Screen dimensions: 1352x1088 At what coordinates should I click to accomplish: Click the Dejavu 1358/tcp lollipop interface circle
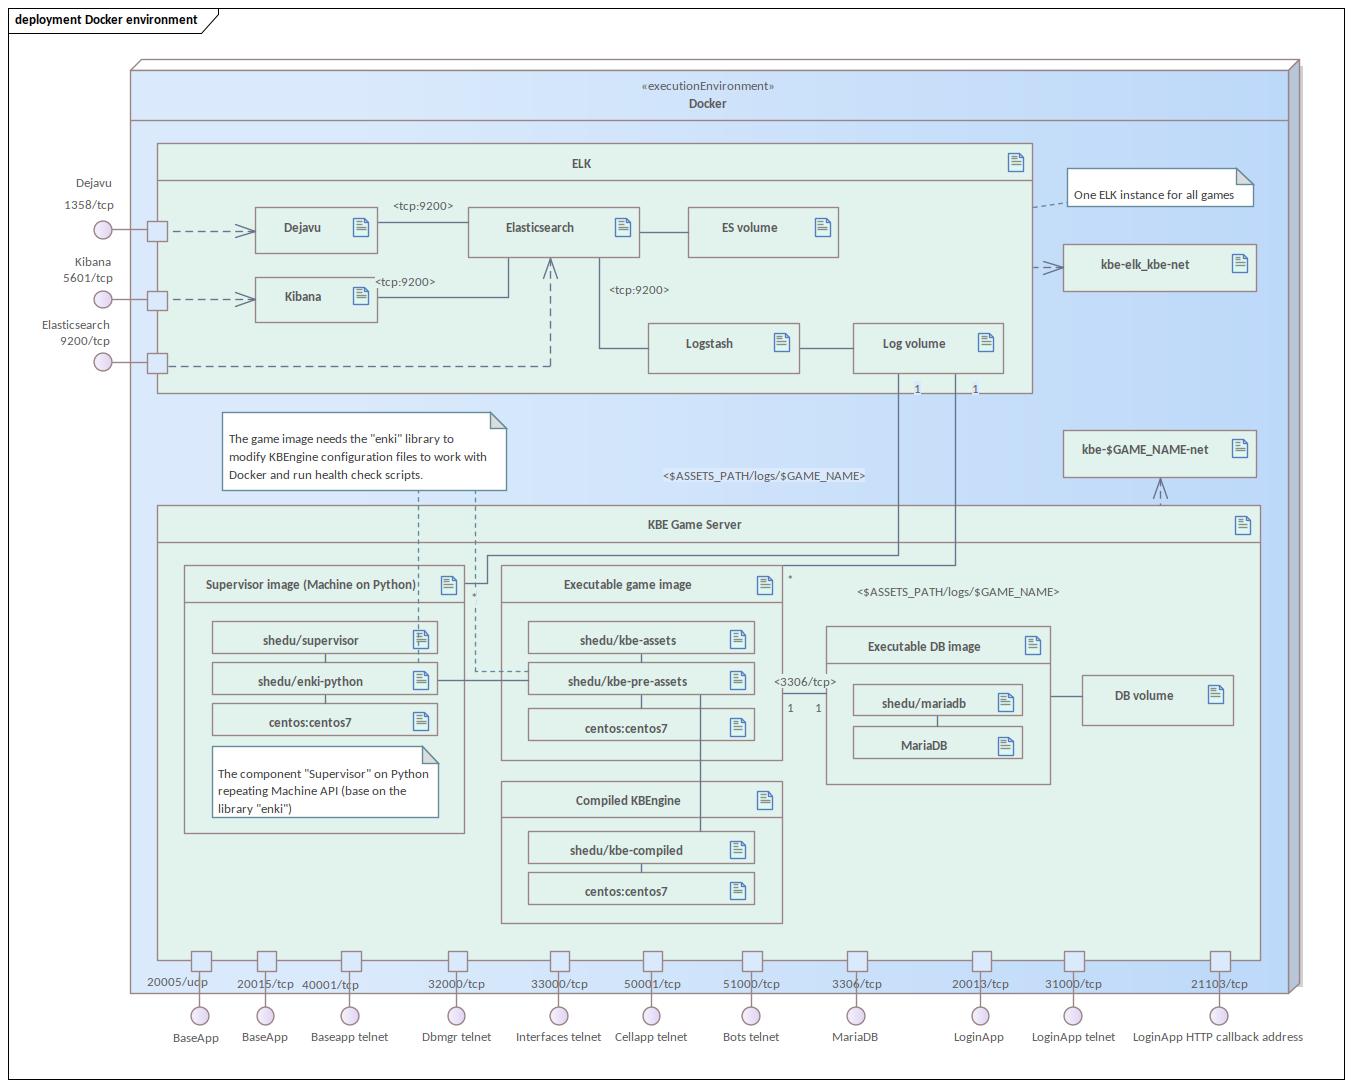point(103,230)
